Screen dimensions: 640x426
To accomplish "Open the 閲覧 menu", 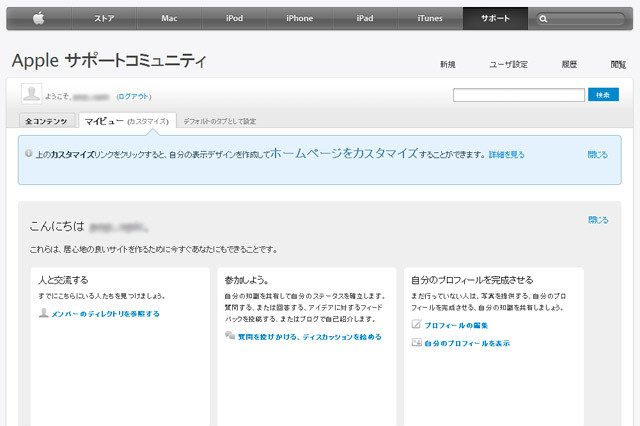I will (x=618, y=64).
